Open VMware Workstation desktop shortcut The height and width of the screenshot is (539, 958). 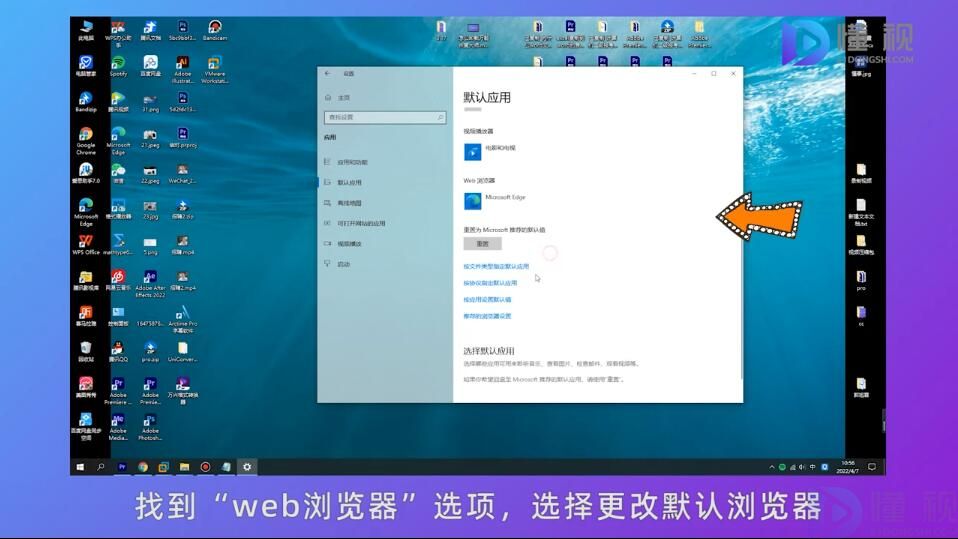pyautogui.click(x=214, y=69)
